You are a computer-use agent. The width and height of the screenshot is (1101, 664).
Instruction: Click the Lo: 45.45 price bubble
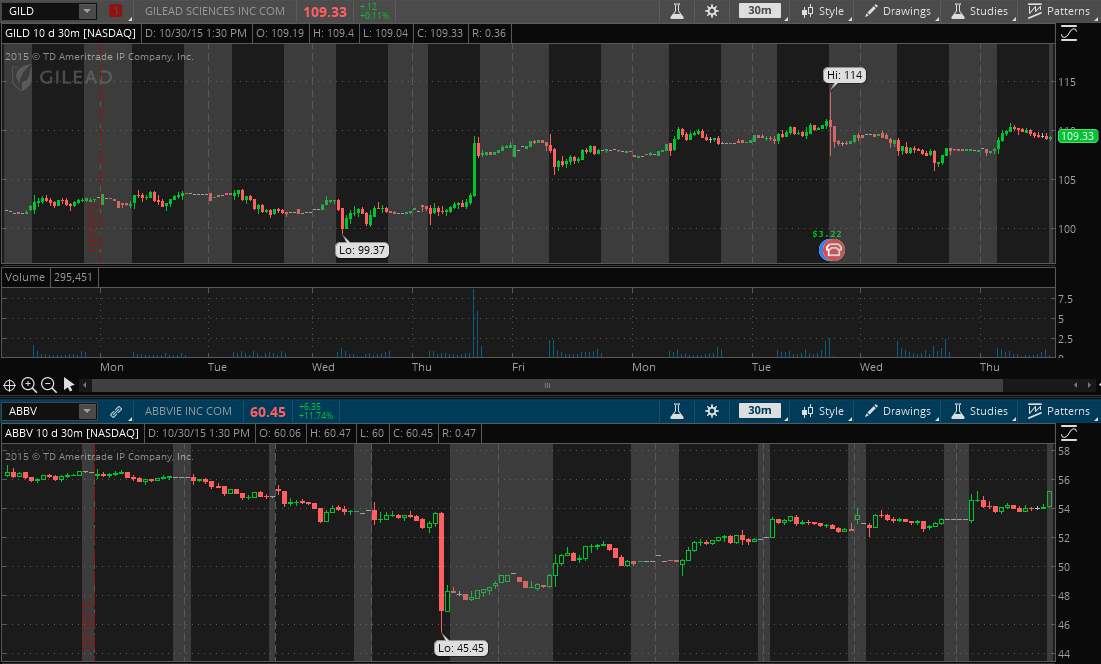[461, 648]
